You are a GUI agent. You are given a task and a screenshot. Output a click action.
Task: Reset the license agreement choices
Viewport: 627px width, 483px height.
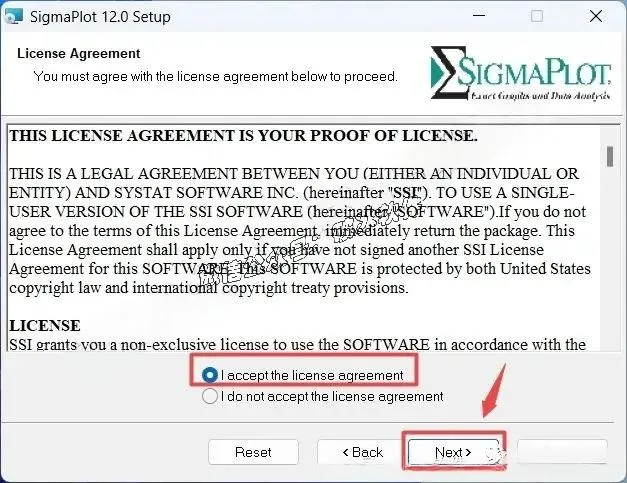coord(253,452)
